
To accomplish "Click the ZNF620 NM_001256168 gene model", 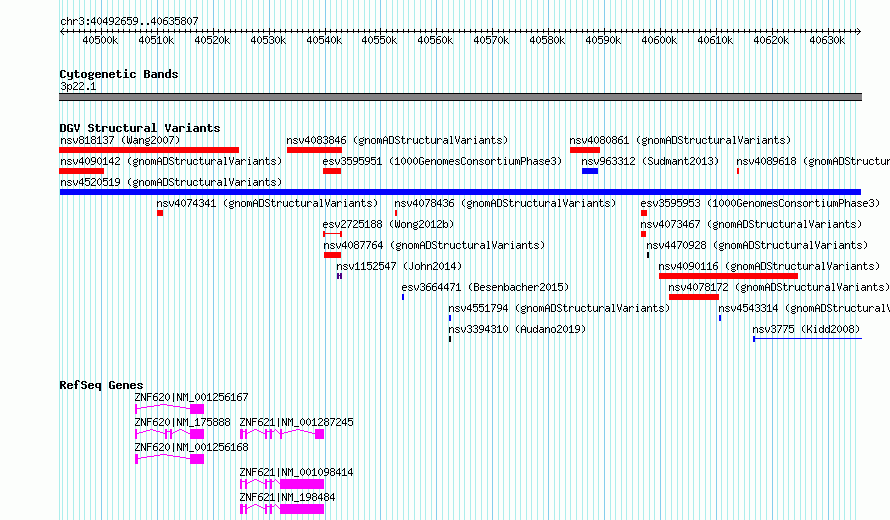I will (x=169, y=459).
